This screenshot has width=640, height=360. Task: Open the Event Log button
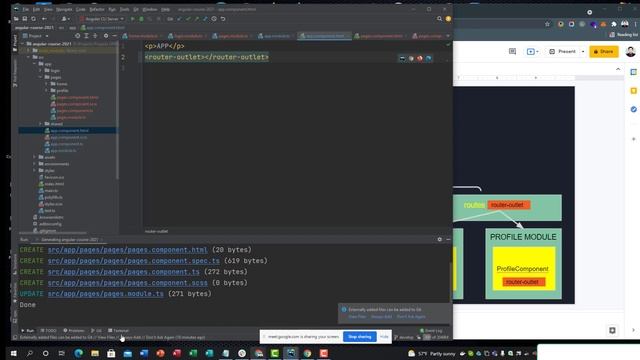[x=431, y=331]
